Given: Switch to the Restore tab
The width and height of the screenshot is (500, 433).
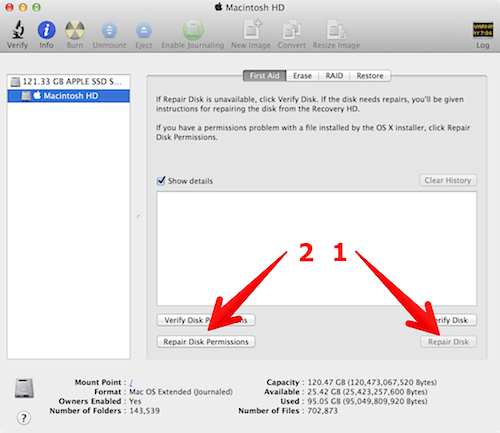Looking at the screenshot, I should pyautogui.click(x=370, y=76).
